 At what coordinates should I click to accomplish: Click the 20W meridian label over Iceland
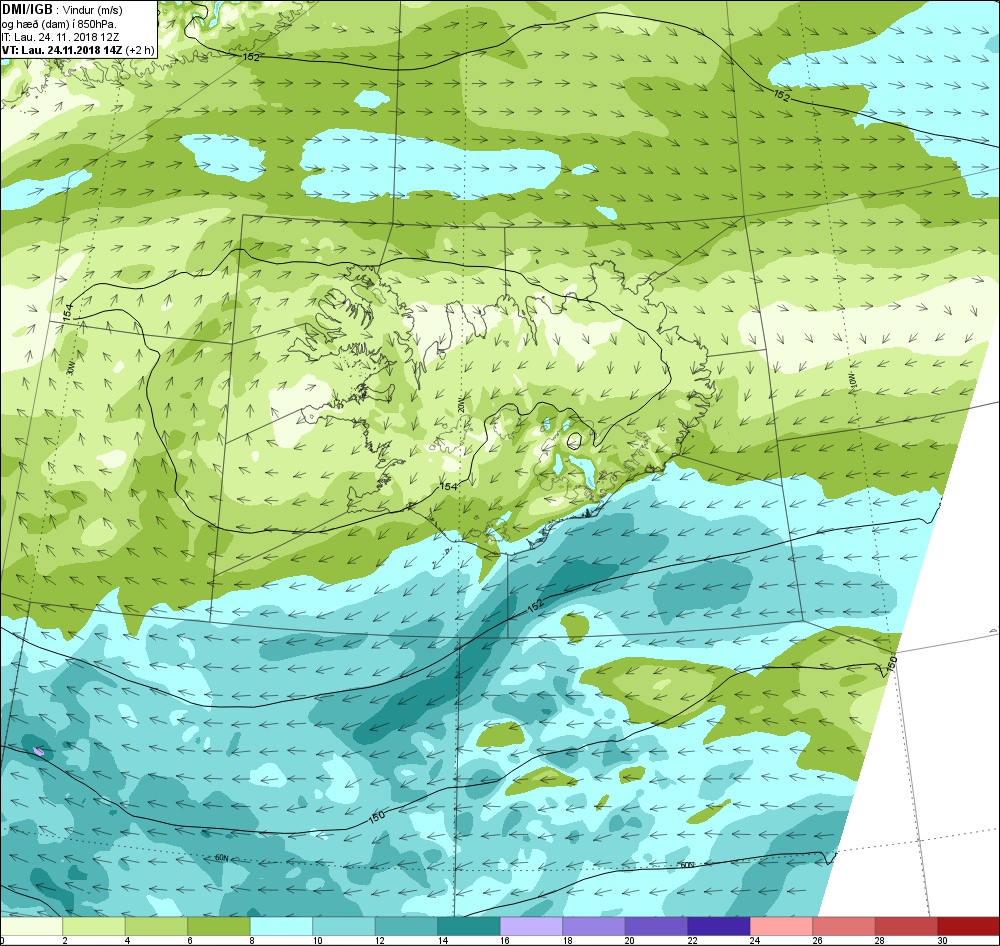pos(460,404)
